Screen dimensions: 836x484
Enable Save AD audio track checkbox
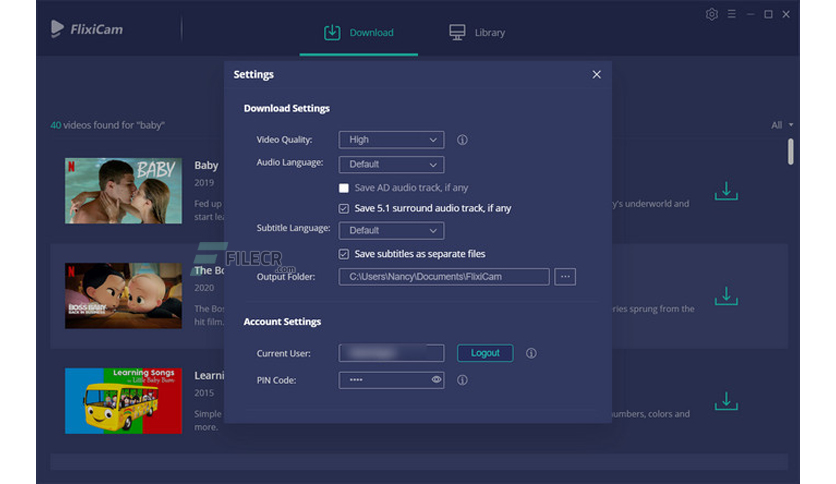[344, 188]
